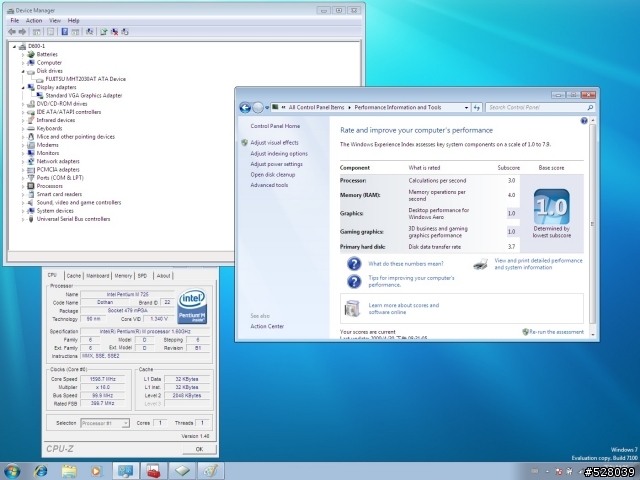Click the Back button in Control Panel window
Viewport: 640px width, 480px height.
pos(245,108)
